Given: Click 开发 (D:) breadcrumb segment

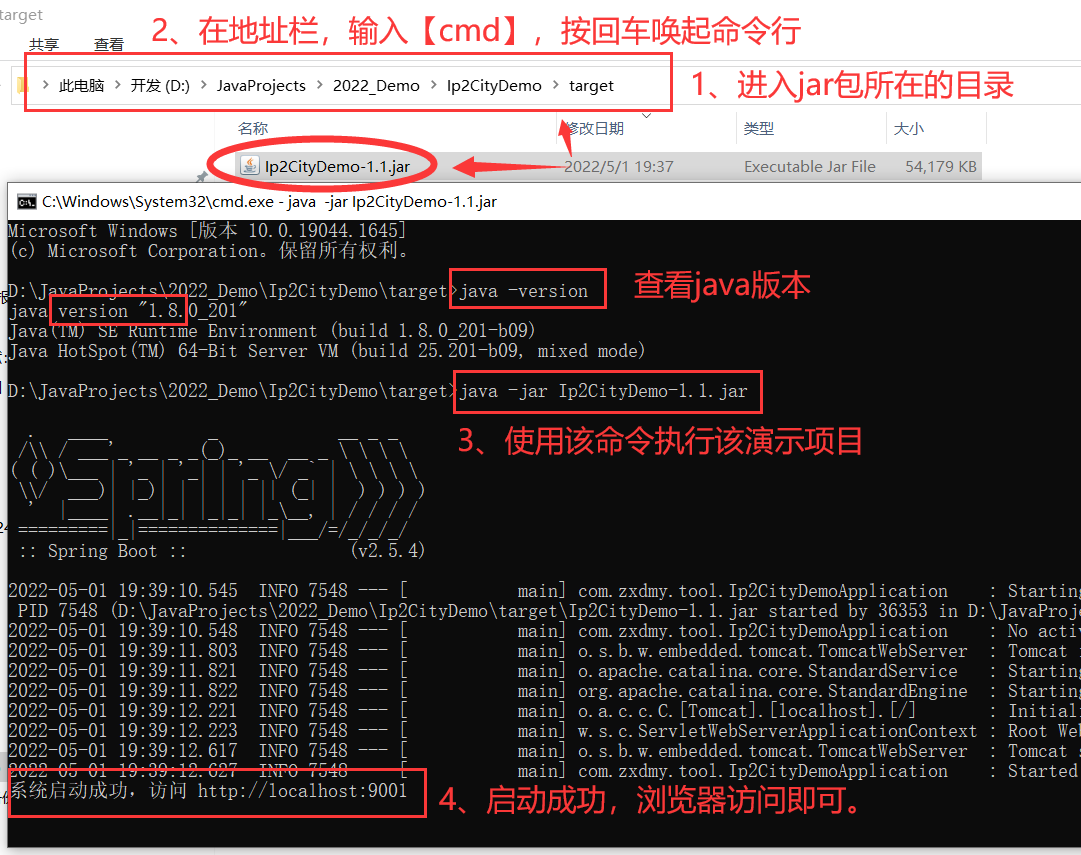Looking at the screenshot, I should coord(160,86).
